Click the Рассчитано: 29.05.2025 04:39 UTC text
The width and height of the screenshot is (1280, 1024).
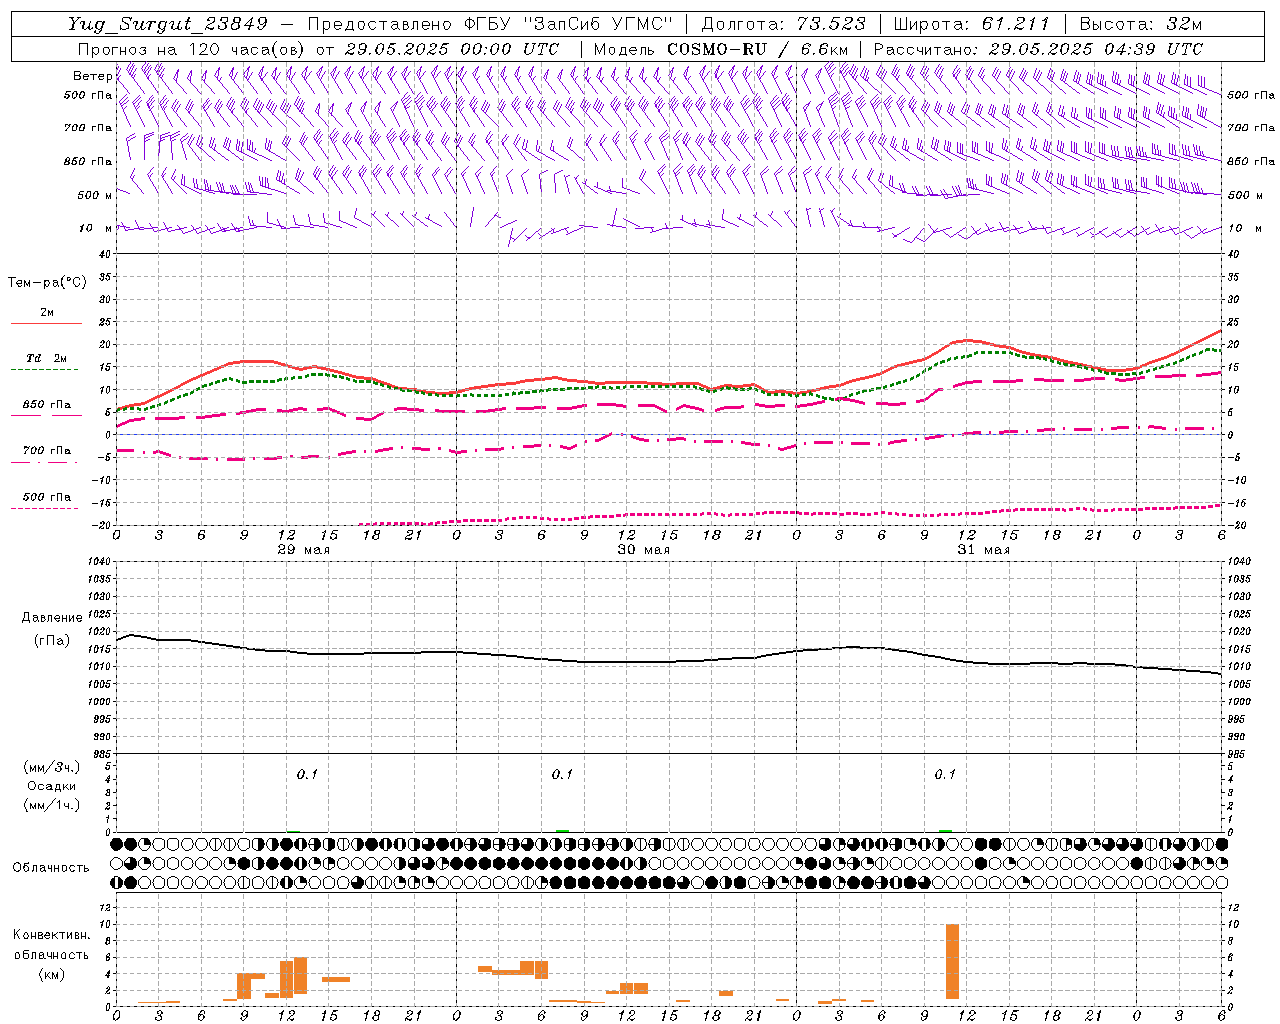point(1038,49)
